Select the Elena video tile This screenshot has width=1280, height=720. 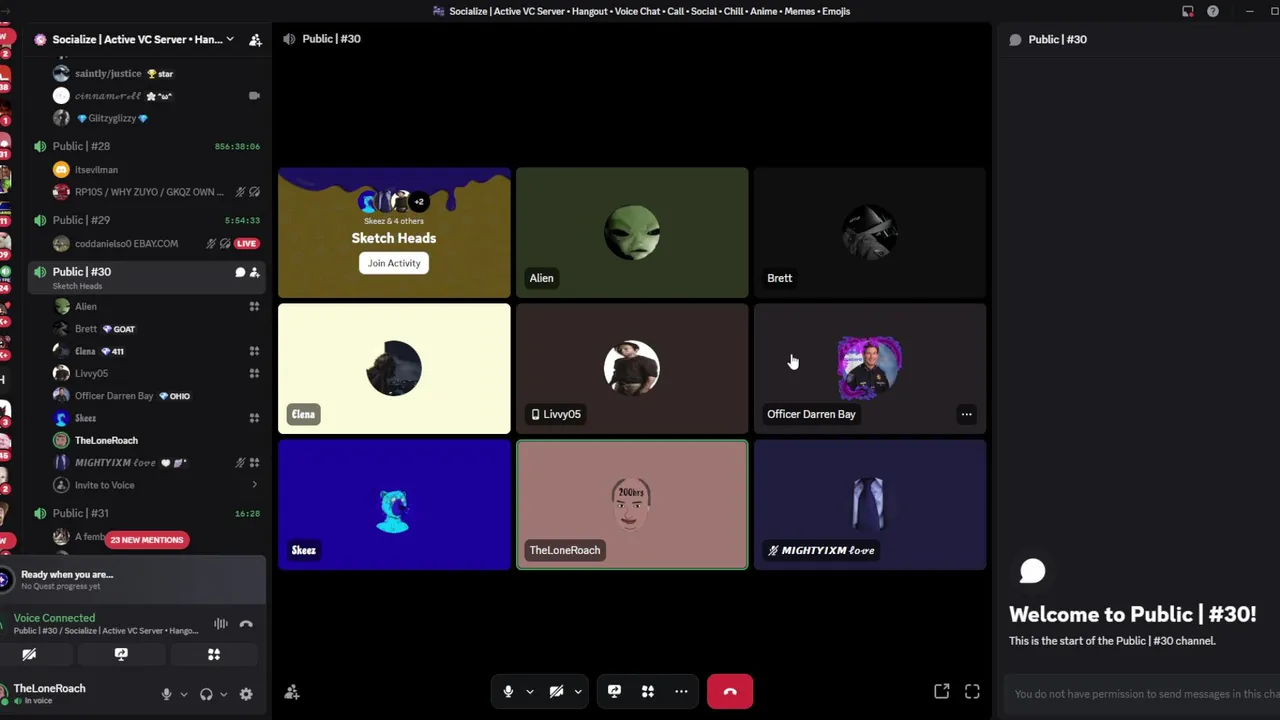point(394,369)
